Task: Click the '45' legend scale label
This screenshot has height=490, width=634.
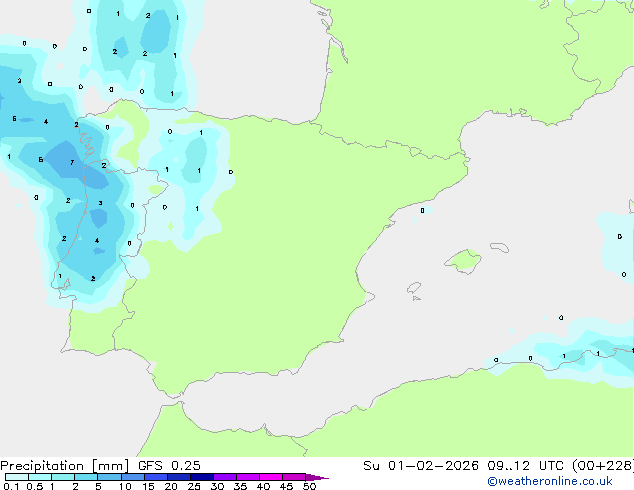Action: point(286,486)
